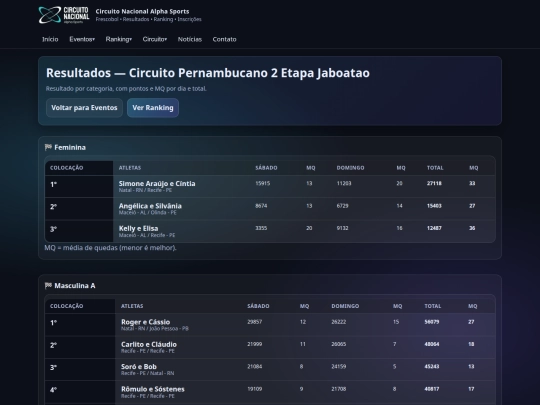
Task: Click the Colocação header in Feminina table
Action: tap(67, 168)
